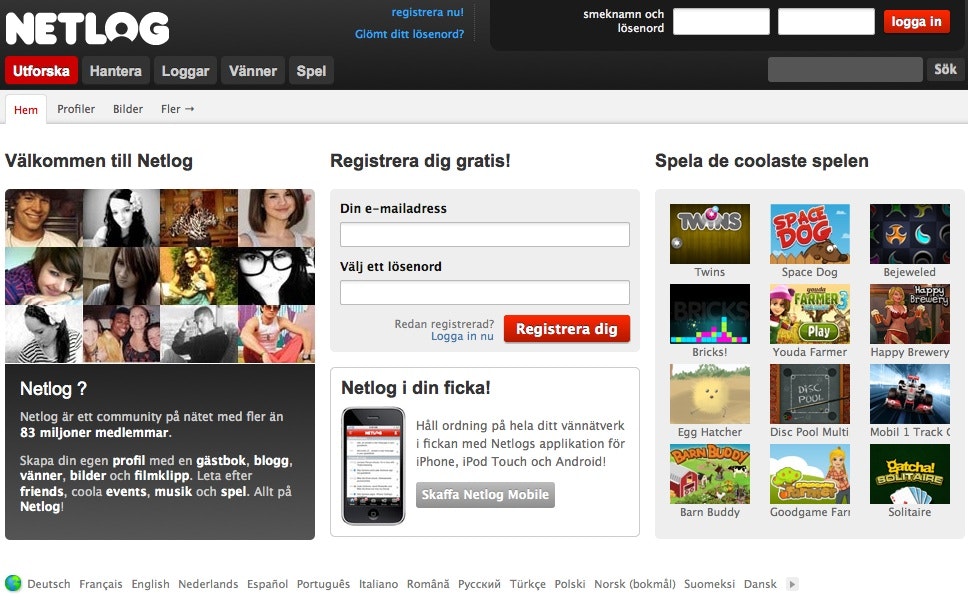Image resolution: width=968 pixels, height=606 pixels.
Task: Click the Registrera dig button
Action: click(566, 329)
